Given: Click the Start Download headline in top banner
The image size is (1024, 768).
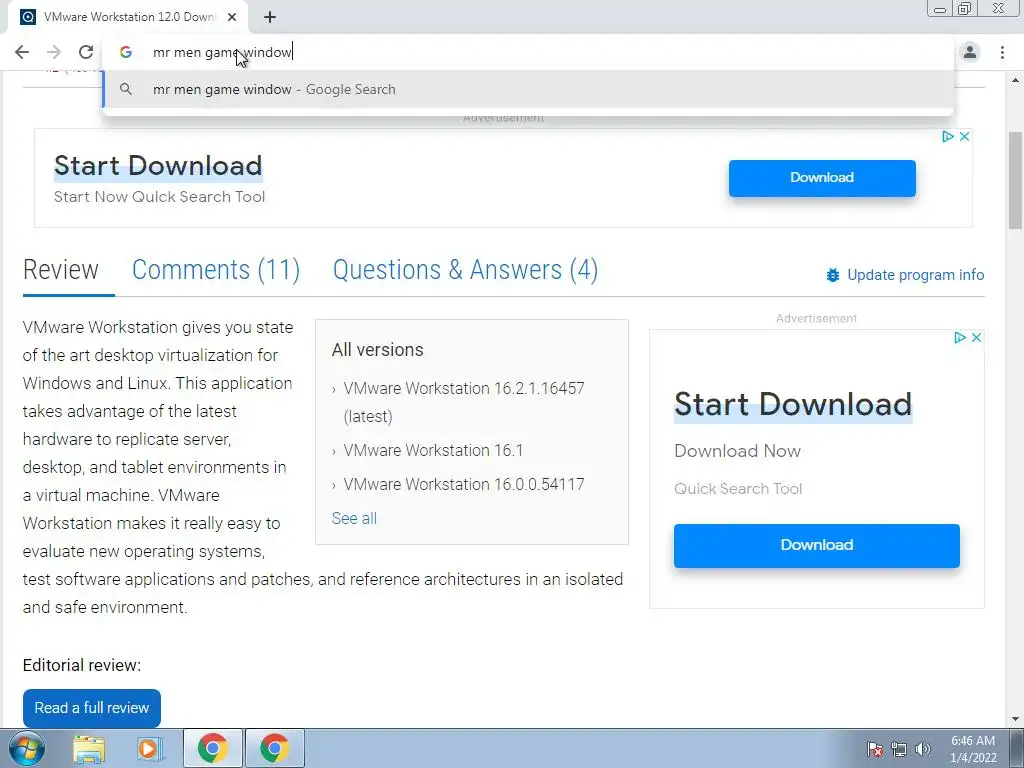Looking at the screenshot, I should click(x=158, y=166).
